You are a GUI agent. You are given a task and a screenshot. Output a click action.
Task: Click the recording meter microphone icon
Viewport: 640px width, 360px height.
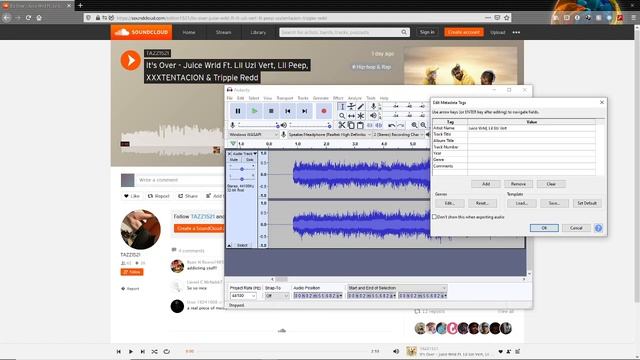click(373, 107)
